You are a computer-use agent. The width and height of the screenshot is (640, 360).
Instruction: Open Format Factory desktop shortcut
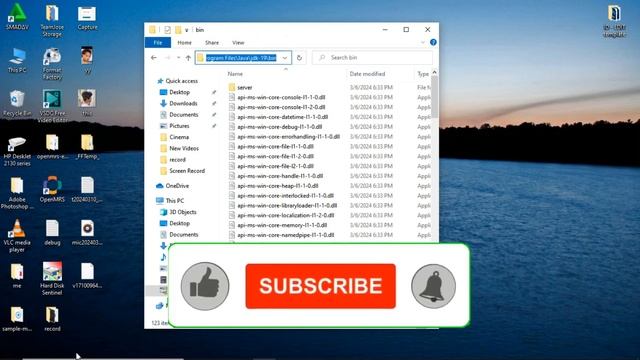click(x=52, y=63)
